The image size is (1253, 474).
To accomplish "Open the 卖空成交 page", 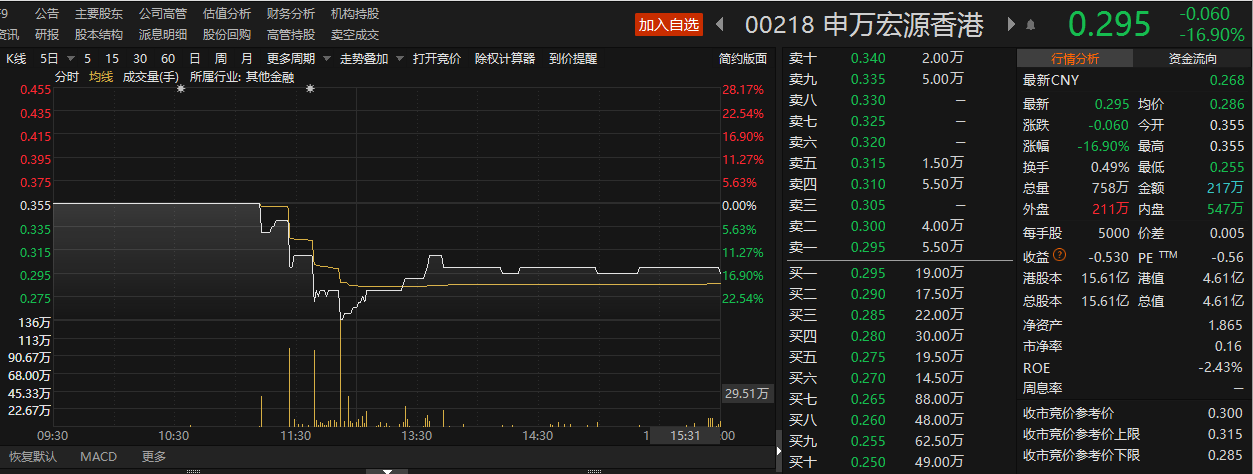I will click(355, 34).
